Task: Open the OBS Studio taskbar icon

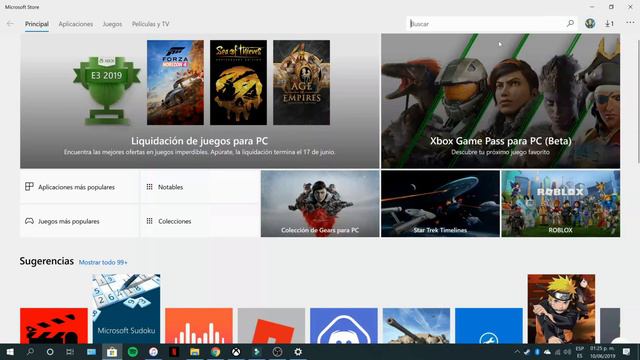Action: pyautogui.click(x=278, y=352)
